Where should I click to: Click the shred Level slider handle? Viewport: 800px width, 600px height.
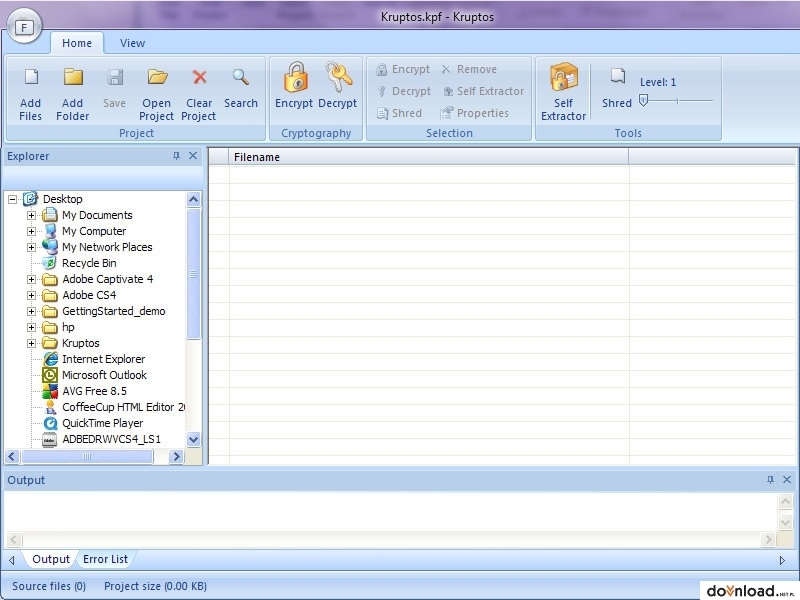(x=644, y=101)
